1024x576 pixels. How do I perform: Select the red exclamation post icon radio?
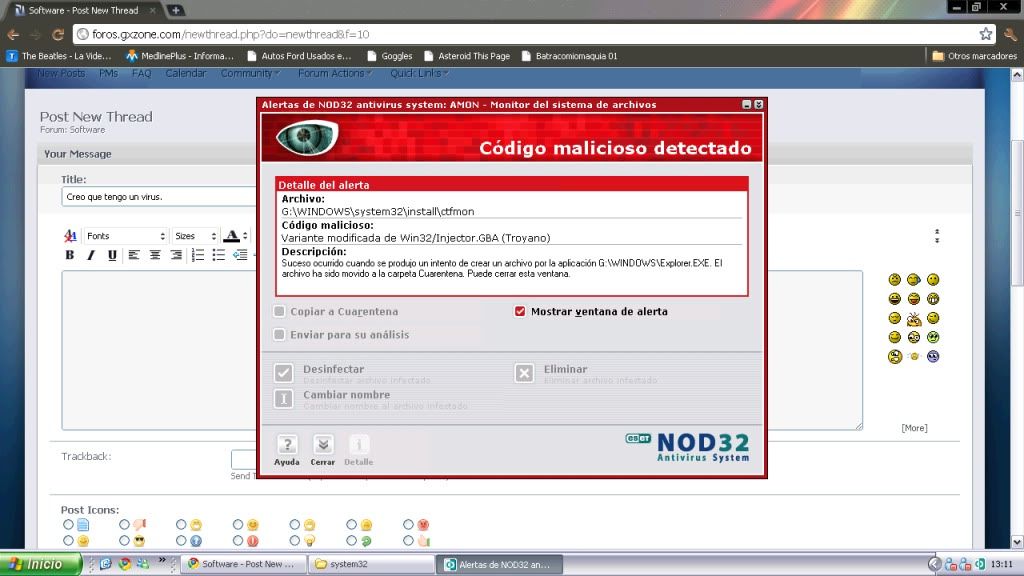click(238, 541)
